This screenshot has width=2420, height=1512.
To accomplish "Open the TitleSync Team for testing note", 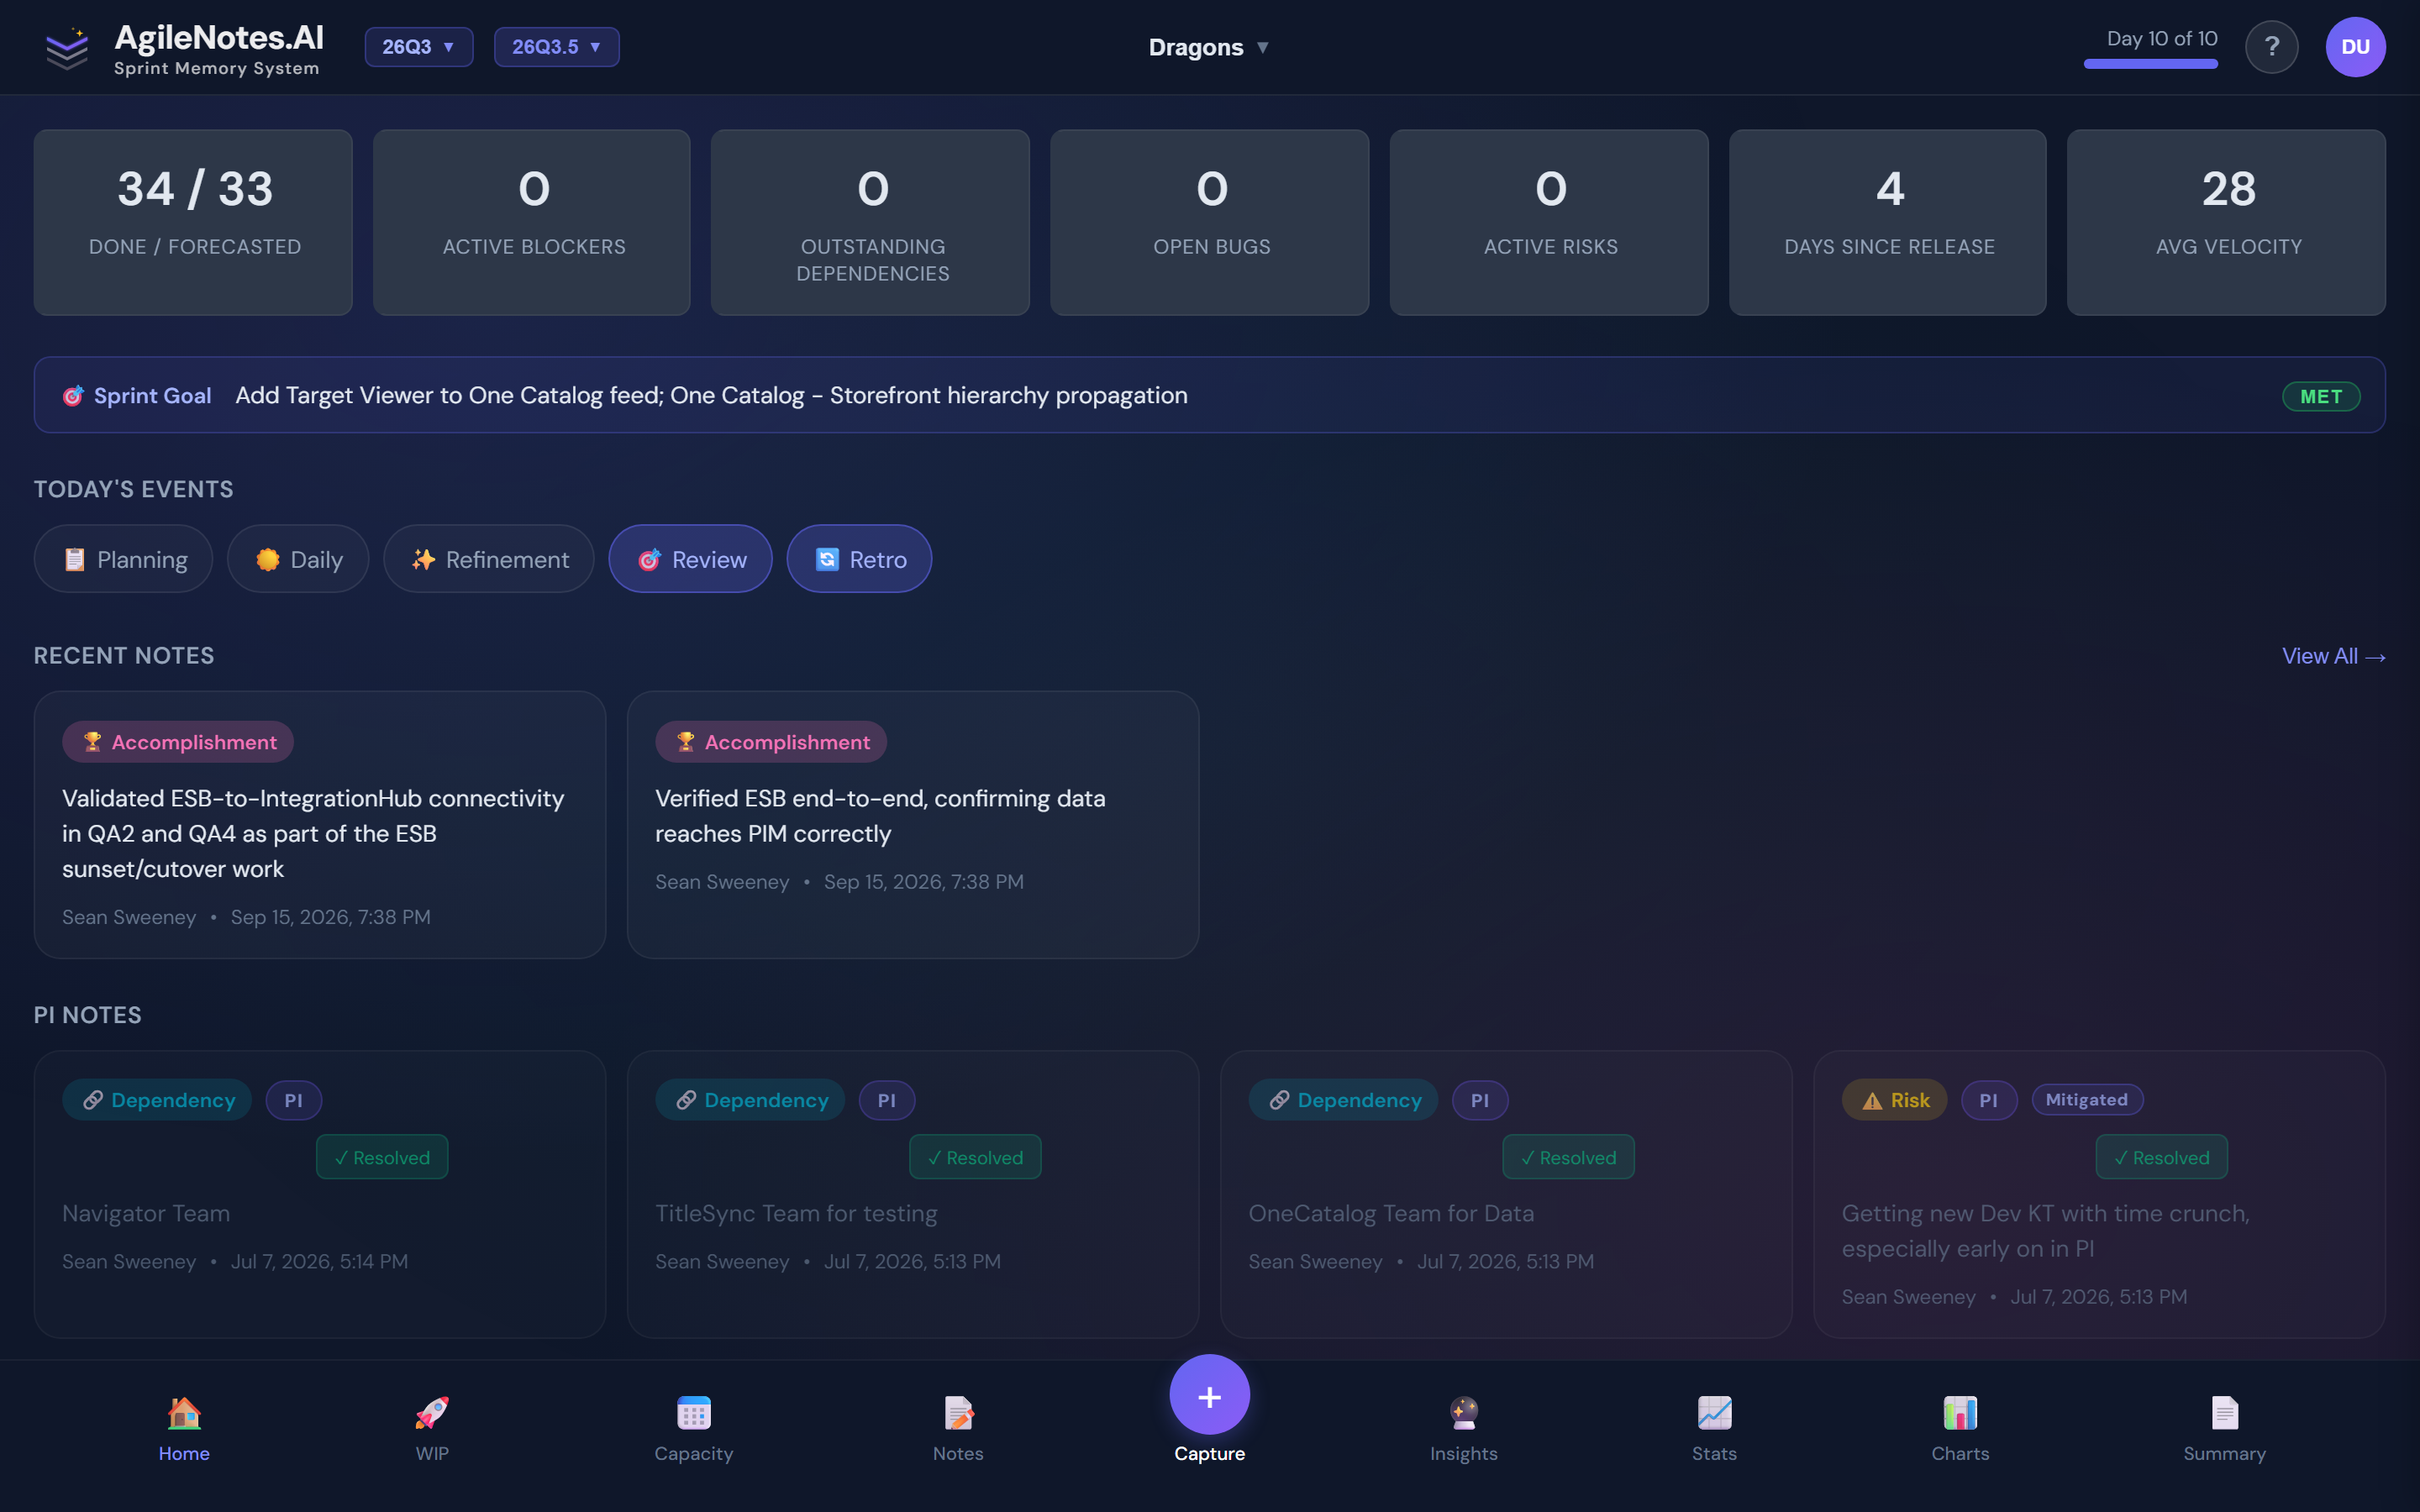I will [913, 1194].
